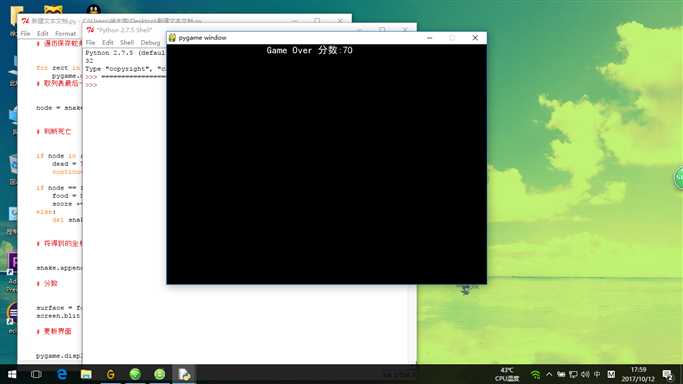Click the battery icon in system tray

coord(561,374)
